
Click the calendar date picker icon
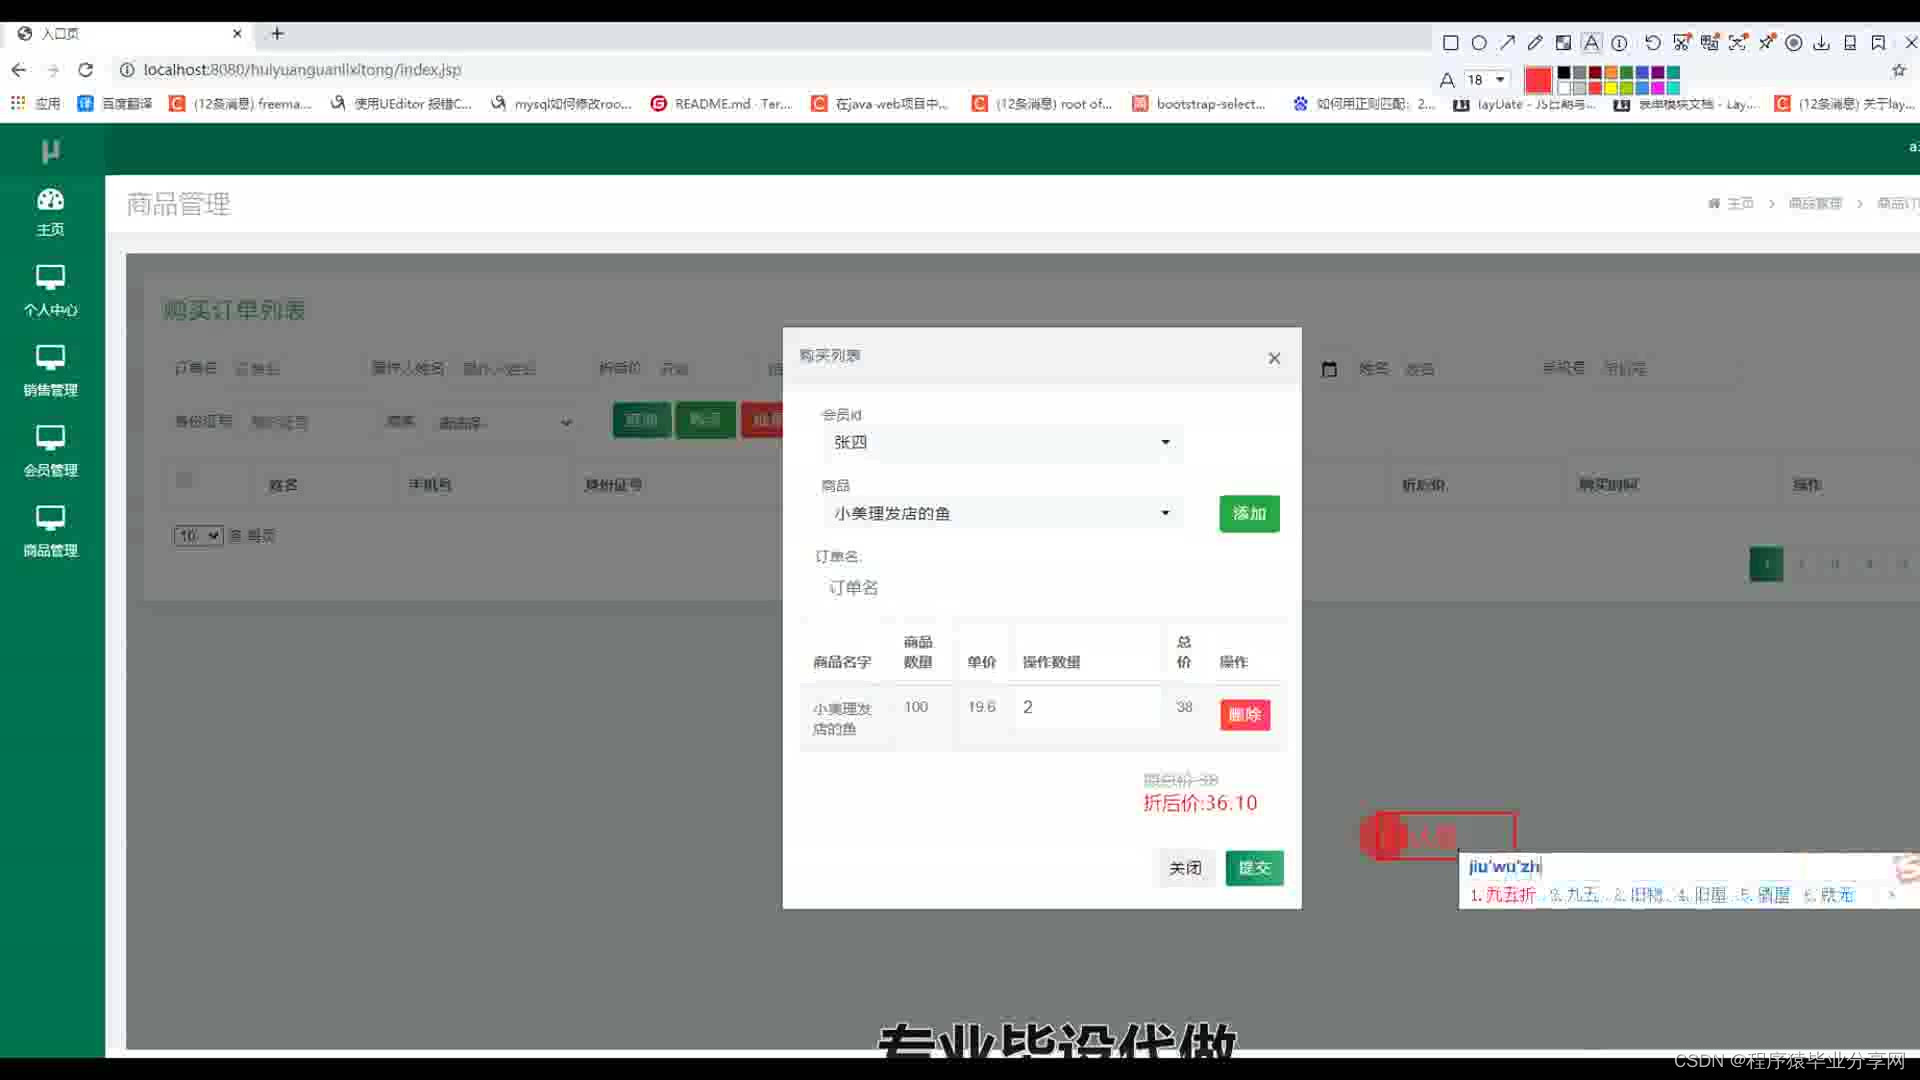point(1329,369)
